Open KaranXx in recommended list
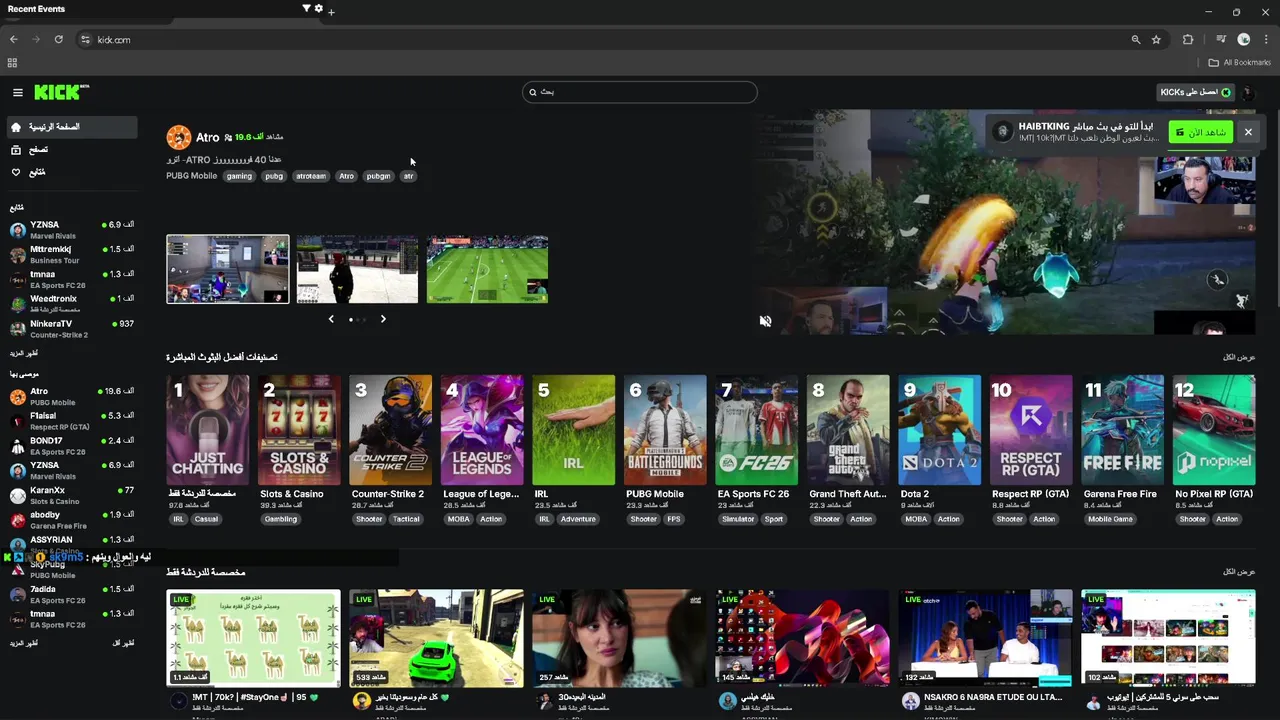This screenshot has height=720, width=1280. (x=70, y=495)
